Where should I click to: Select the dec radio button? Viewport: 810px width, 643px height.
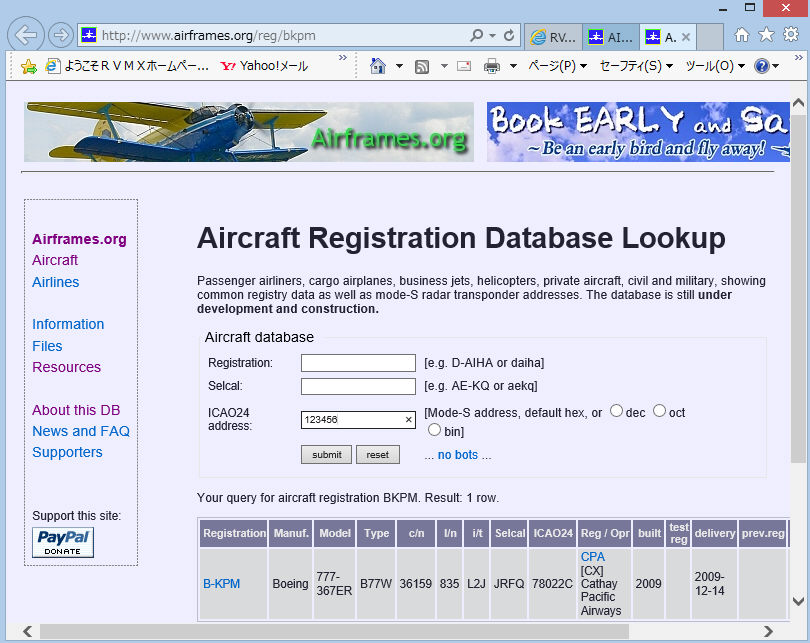(616, 411)
